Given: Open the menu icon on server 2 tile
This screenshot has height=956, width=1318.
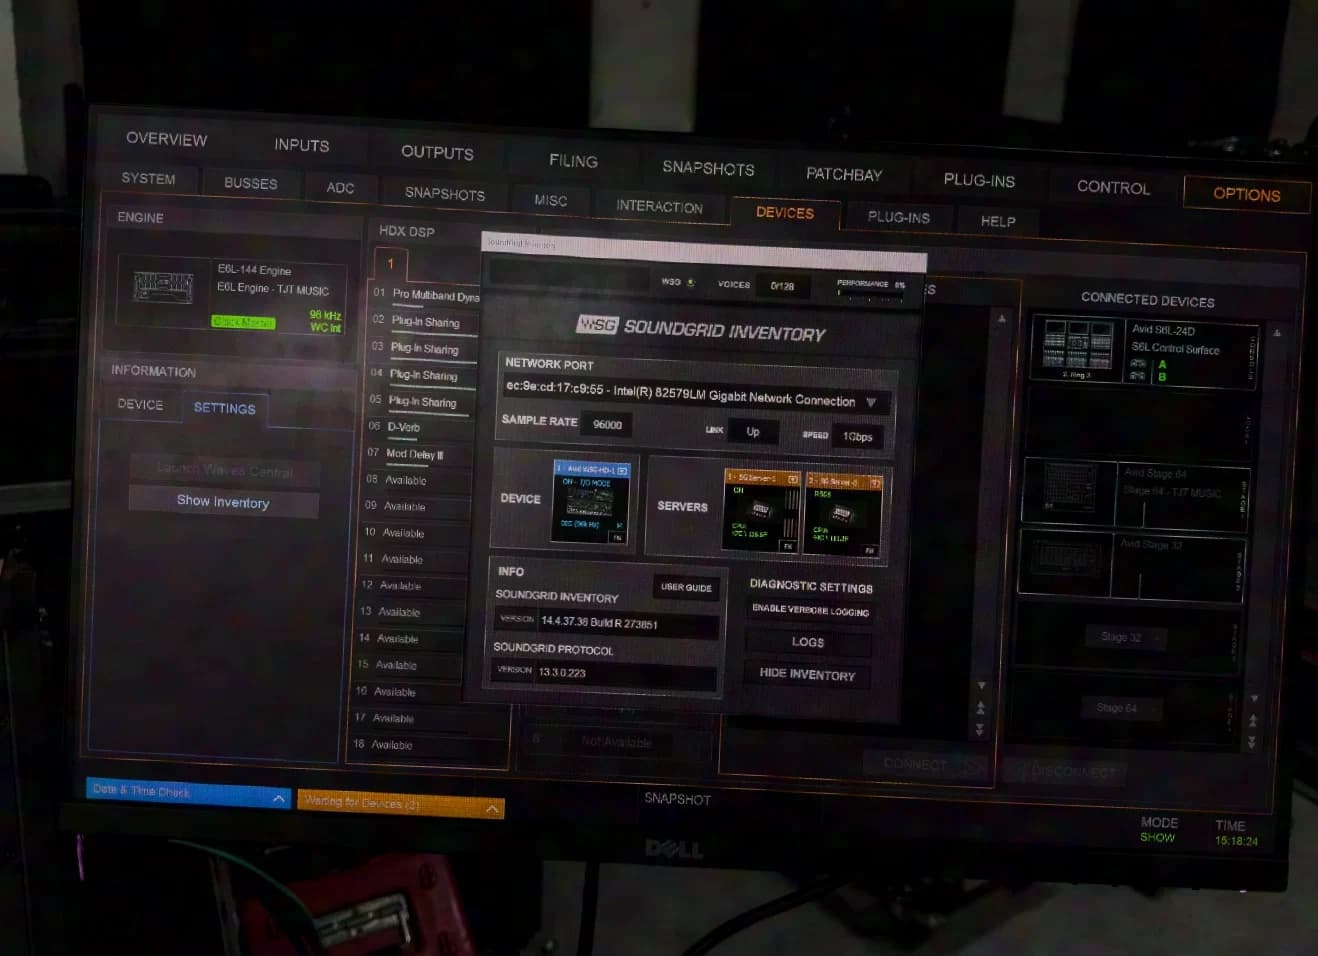Looking at the screenshot, I should 875,483.
